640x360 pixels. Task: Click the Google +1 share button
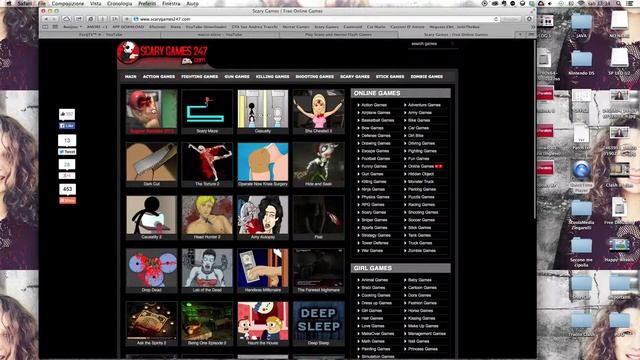point(67,176)
